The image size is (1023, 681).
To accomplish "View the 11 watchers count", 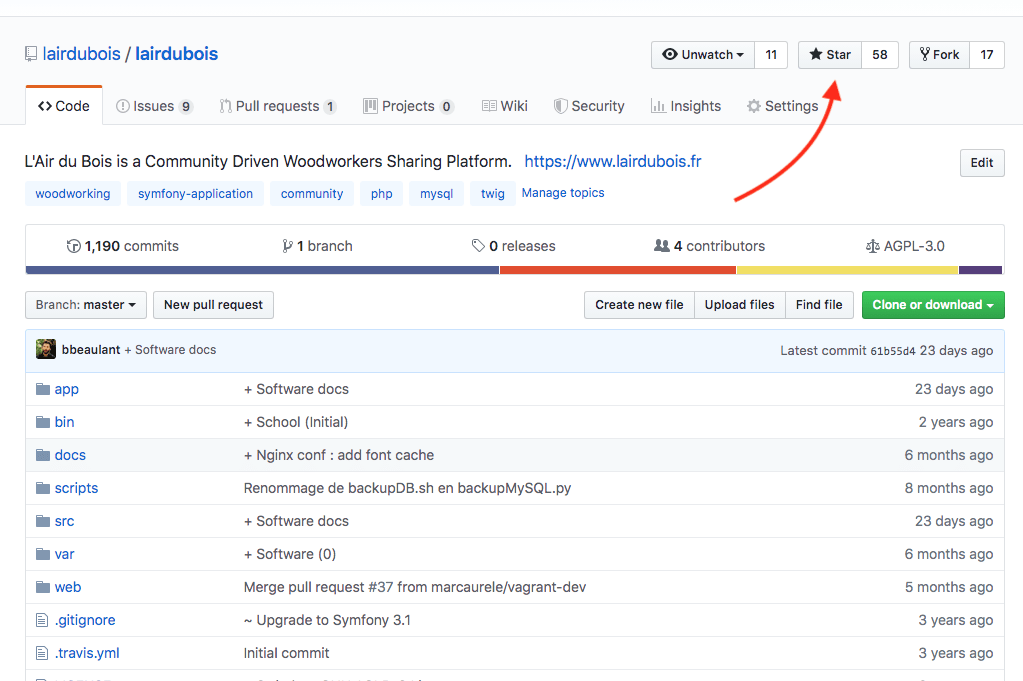I will click(771, 55).
